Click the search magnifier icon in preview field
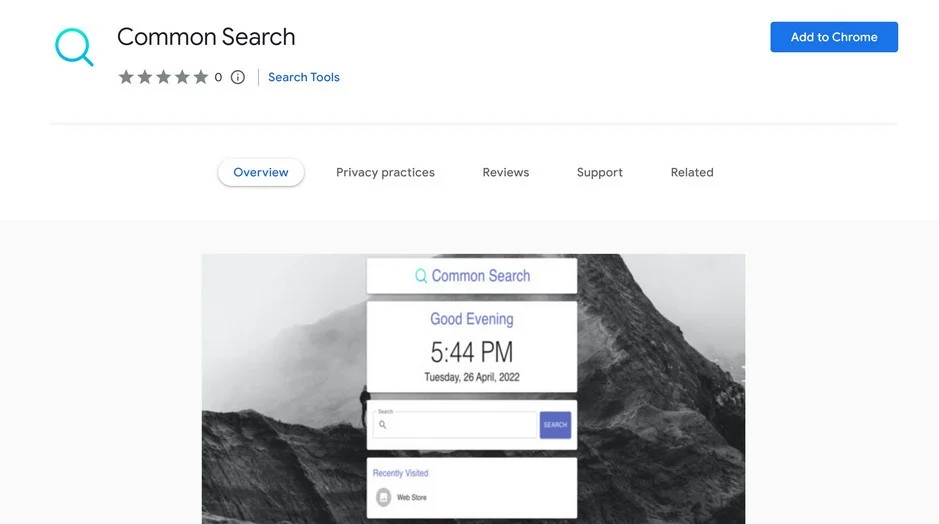This screenshot has height=524, width=939. click(x=383, y=425)
